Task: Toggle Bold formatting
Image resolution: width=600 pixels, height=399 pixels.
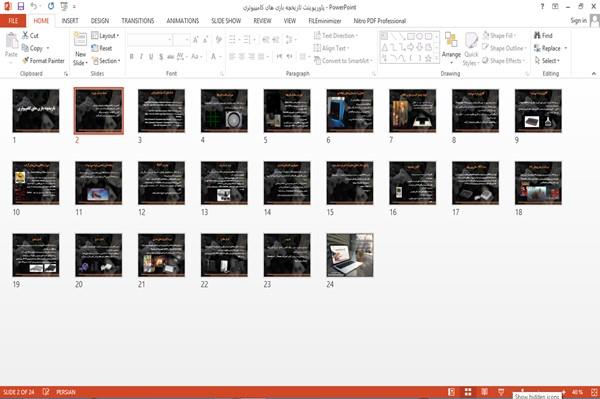Action: pos(131,57)
